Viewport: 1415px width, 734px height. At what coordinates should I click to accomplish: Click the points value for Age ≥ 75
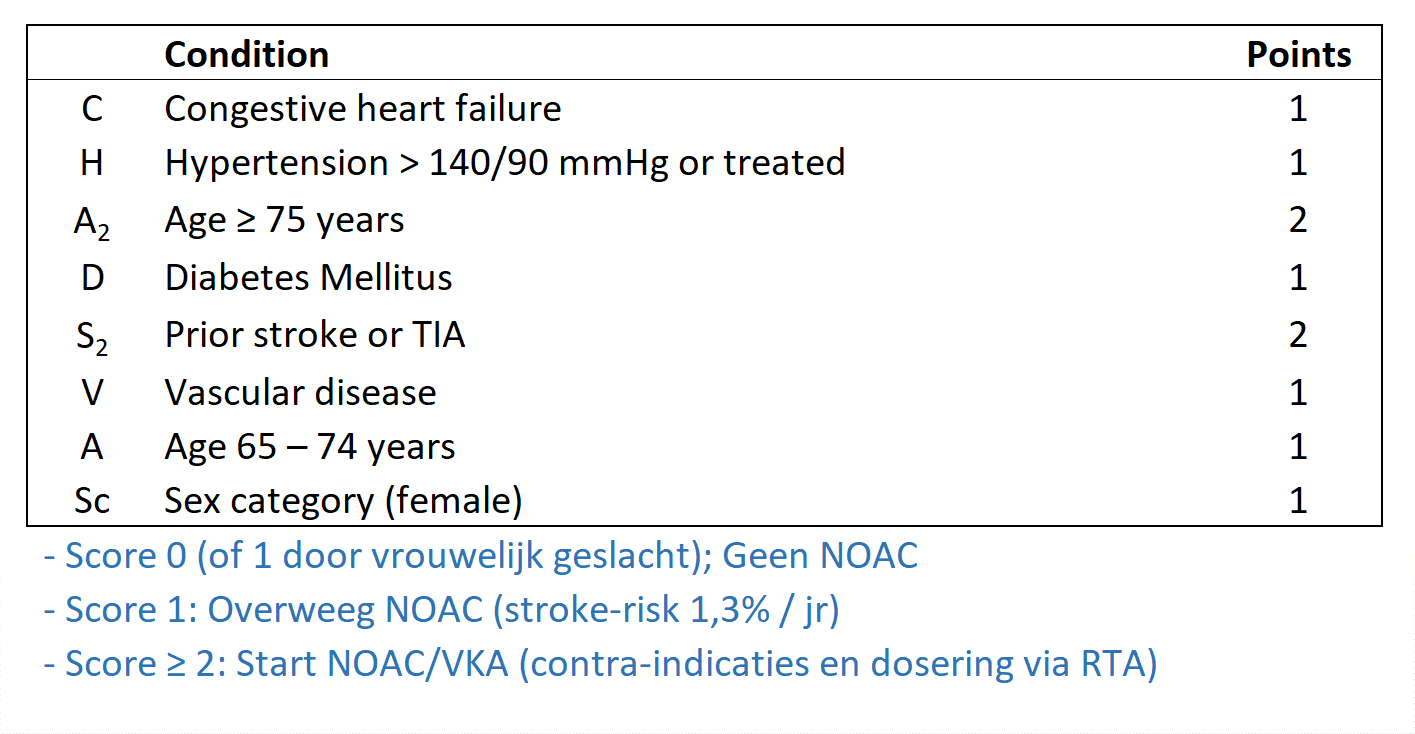point(1298,220)
